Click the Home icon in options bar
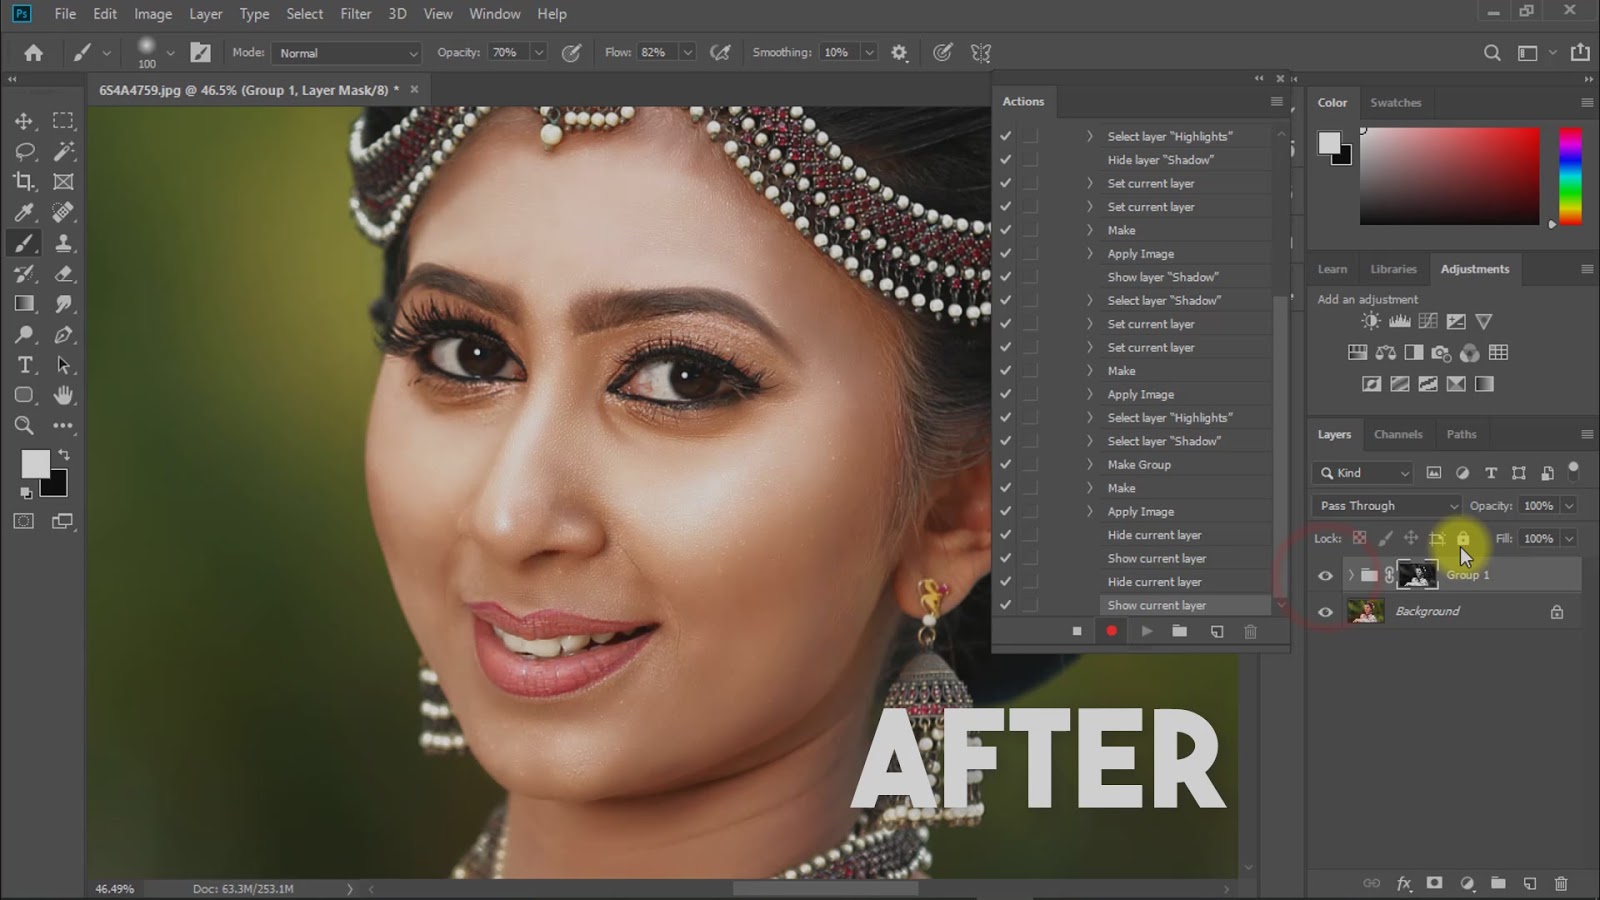1600x900 pixels. pyautogui.click(x=33, y=53)
